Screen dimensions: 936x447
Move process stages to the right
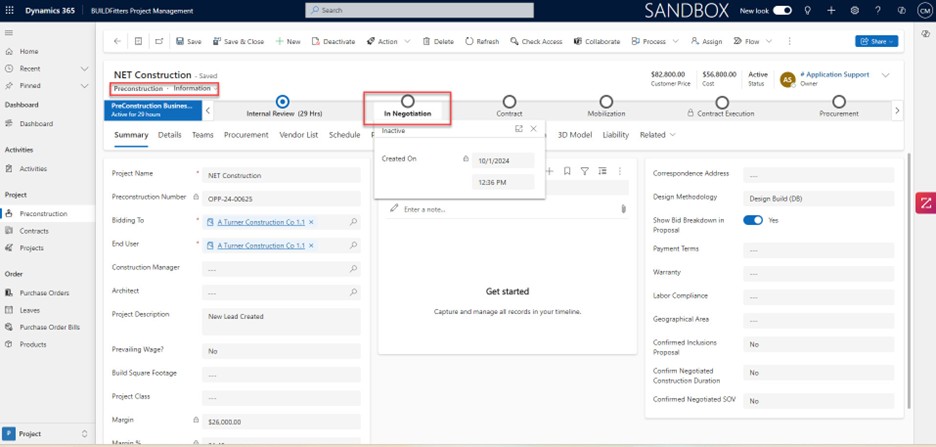[x=897, y=110]
